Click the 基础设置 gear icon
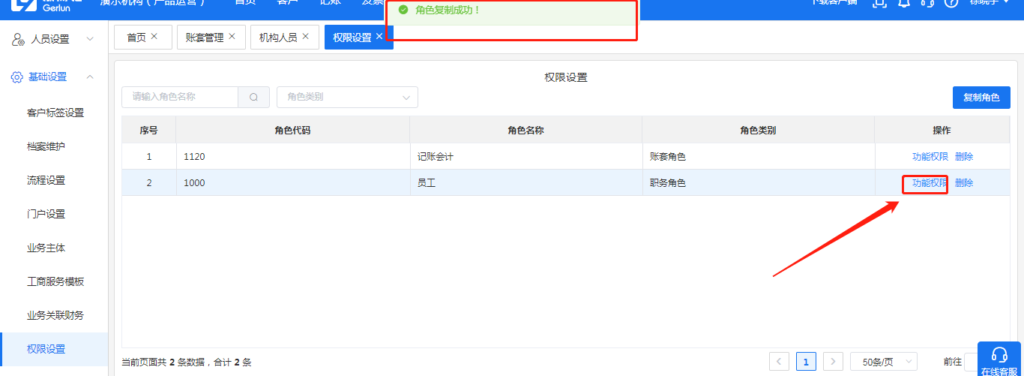This screenshot has width=1024, height=376. [x=18, y=77]
